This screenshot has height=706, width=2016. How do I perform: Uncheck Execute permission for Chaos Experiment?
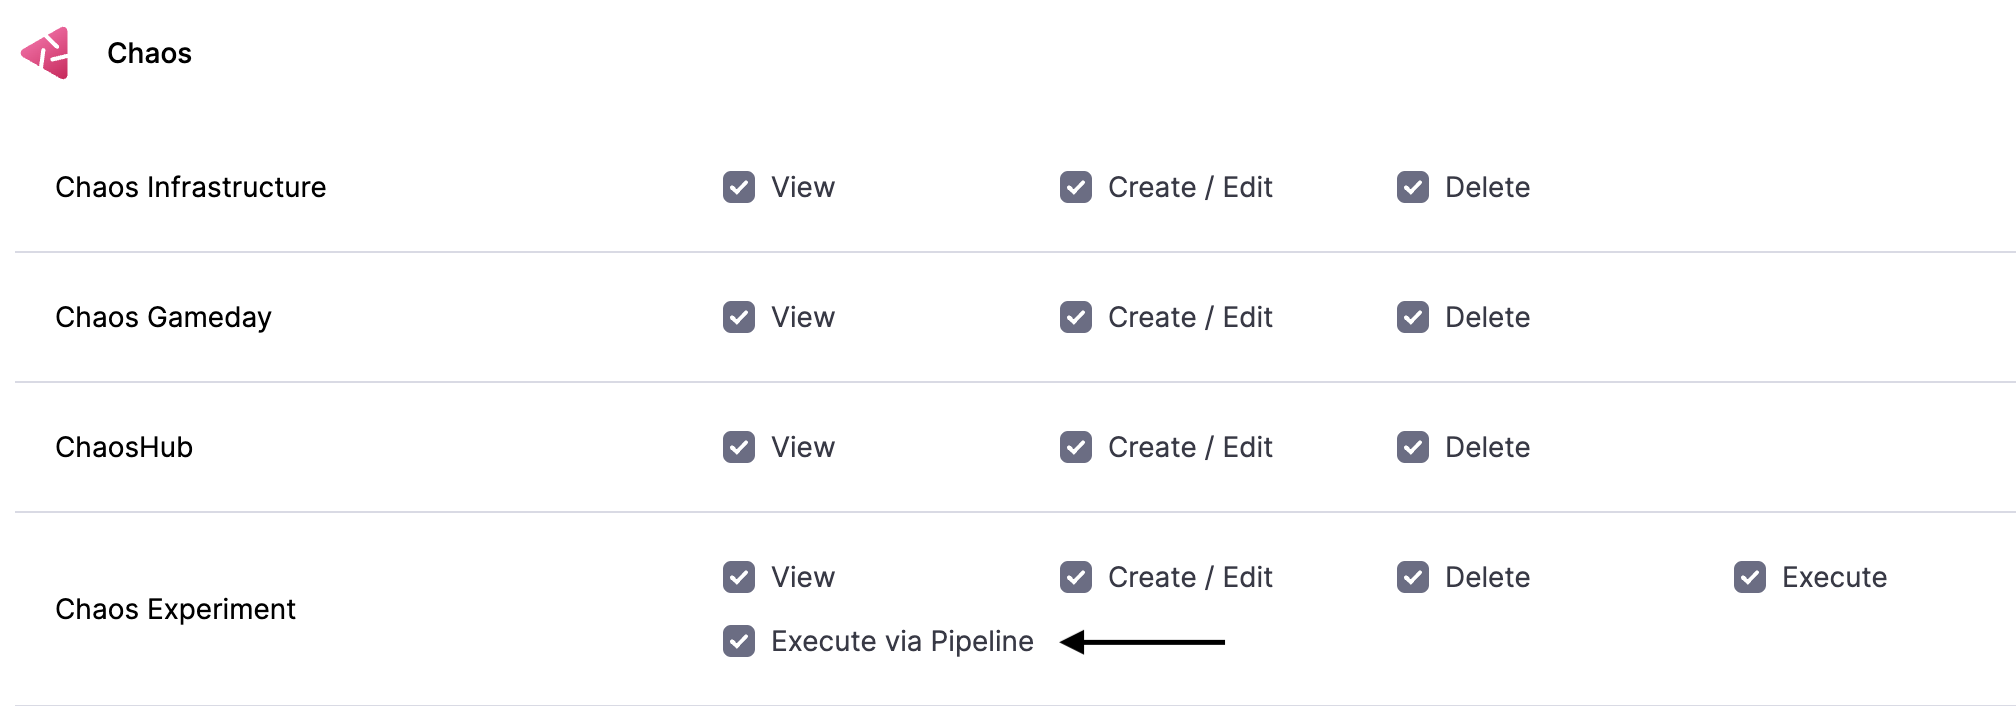pyautogui.click(x=1750, y=577)
